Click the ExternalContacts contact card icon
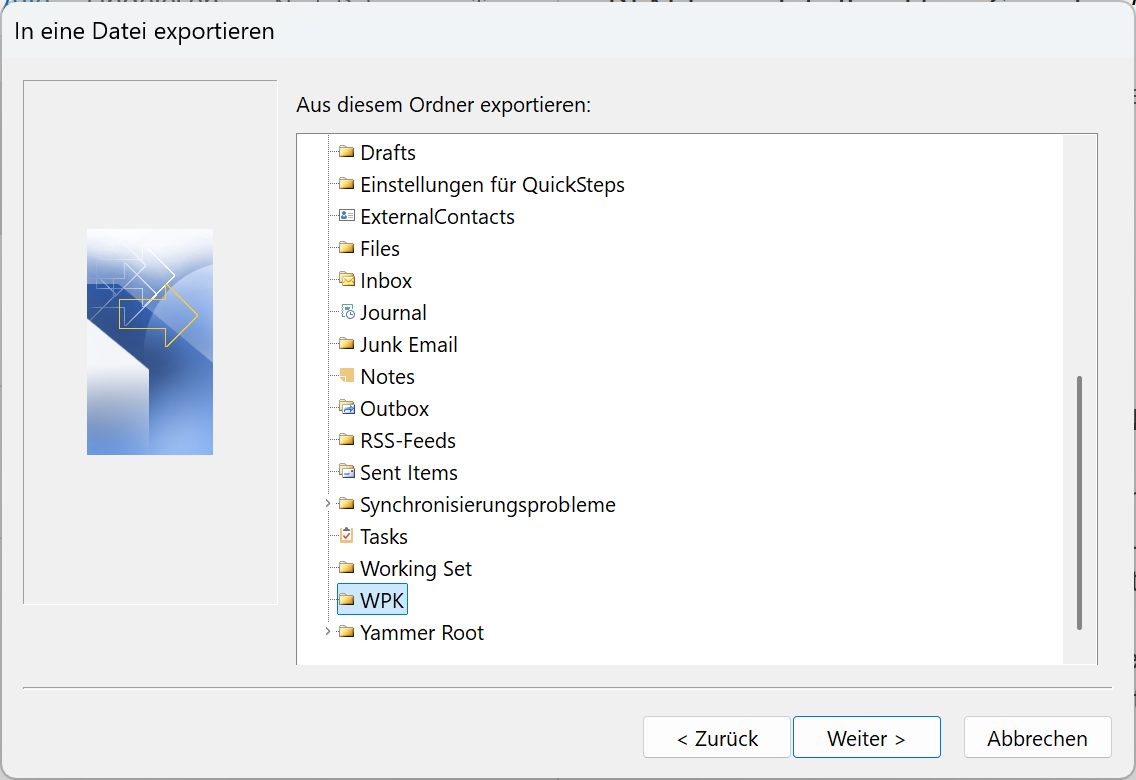 click(x=347, y=215)
